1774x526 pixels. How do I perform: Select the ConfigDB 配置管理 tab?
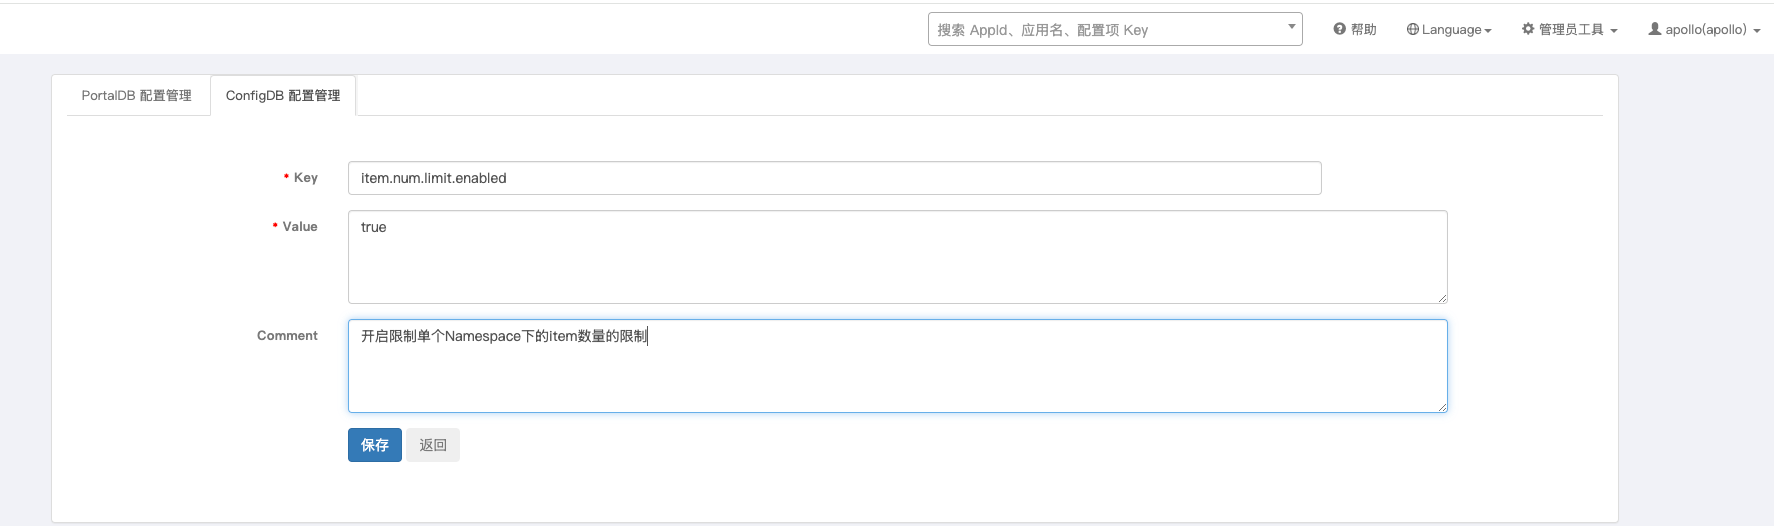[x=283, y=95]
